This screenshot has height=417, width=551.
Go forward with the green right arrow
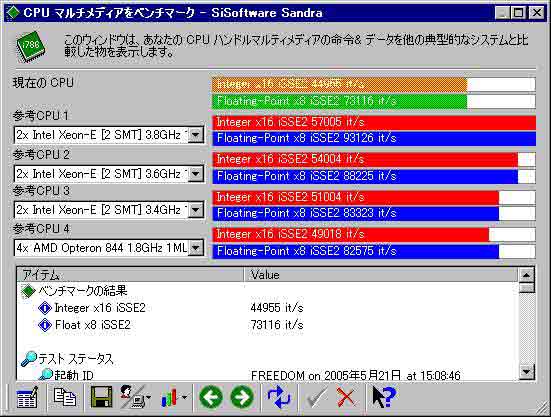click(x=242, y=397)
